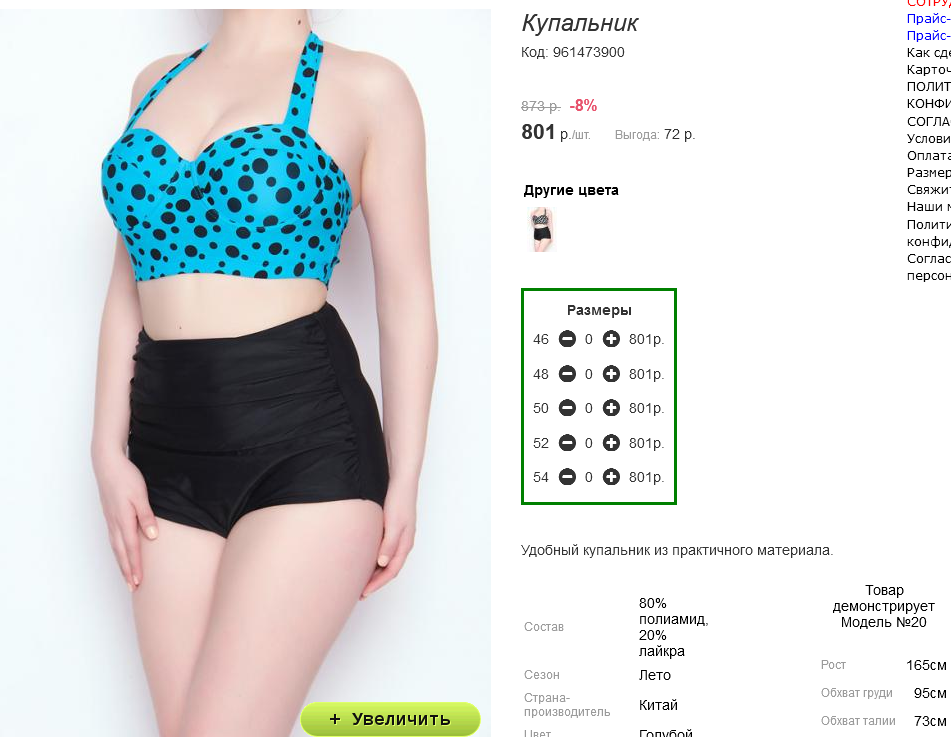Click minus icon next to size 52
The width and height of the screenshot is (951, 737).
567,443
